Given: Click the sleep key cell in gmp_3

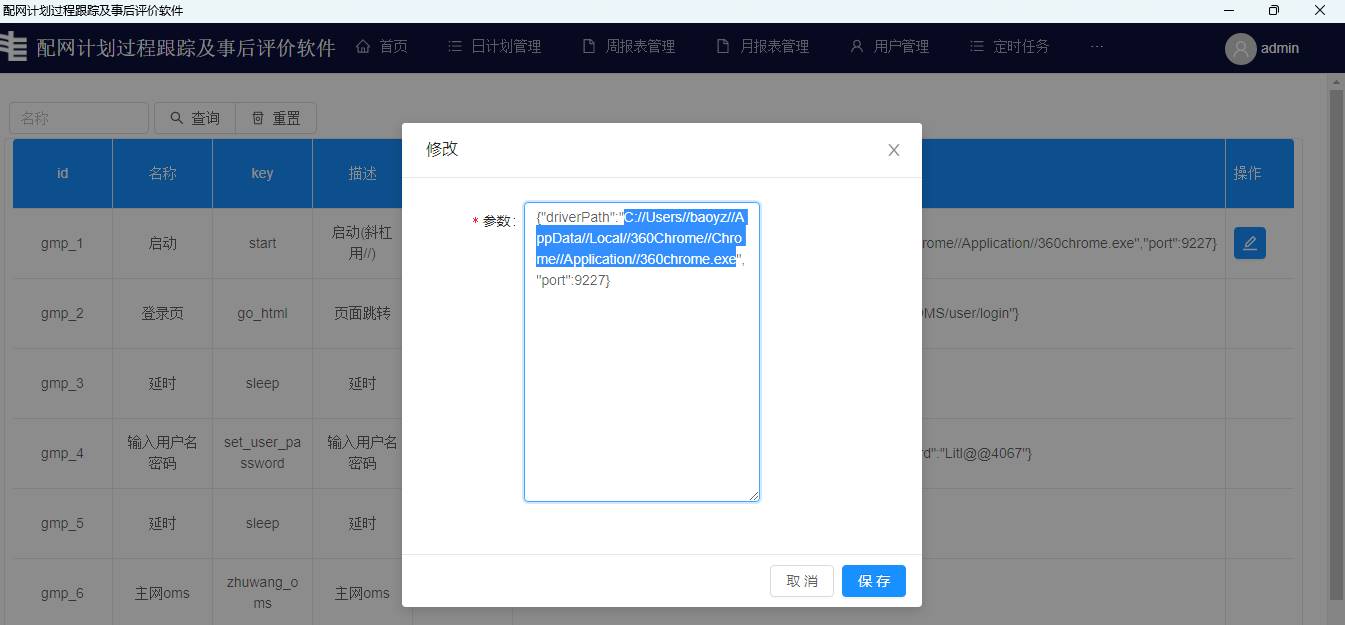Looking at the screenshot, I should pos(263,383).
